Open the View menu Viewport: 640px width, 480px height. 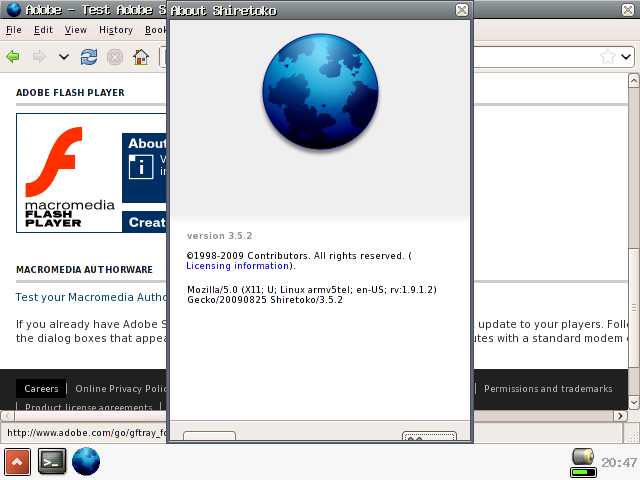(x=76, y=30)
